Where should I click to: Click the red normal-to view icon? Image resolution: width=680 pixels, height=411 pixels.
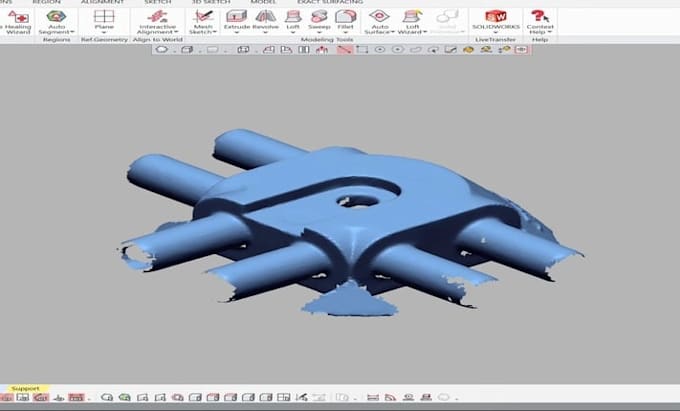(322, 49)
